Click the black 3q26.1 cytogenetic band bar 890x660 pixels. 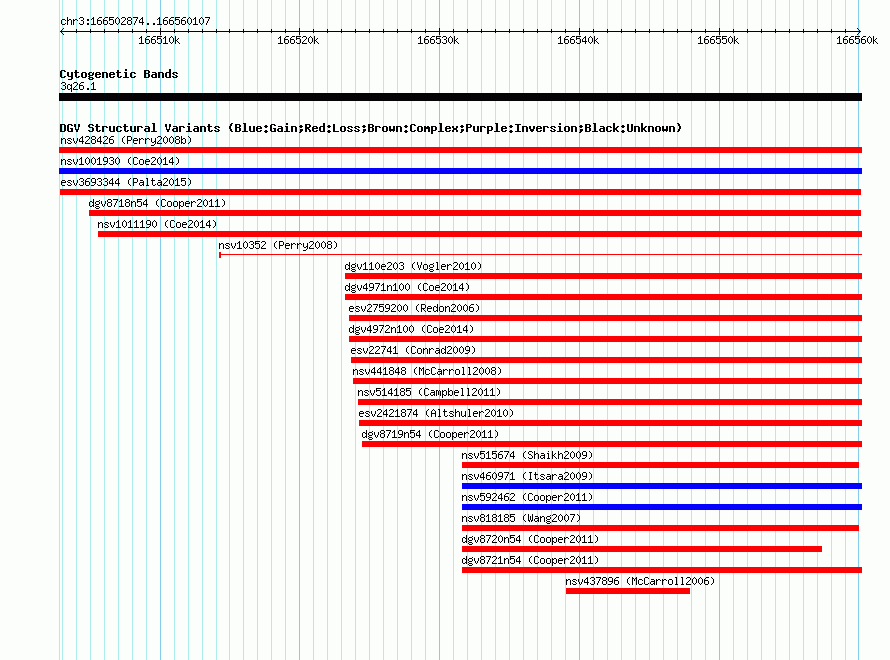[460, 97]
